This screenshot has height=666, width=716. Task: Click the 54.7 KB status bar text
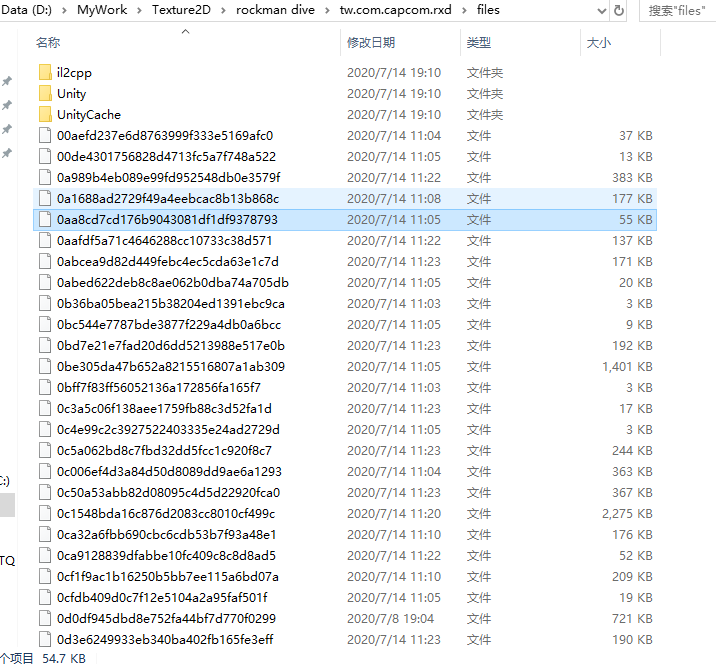[x=63, y=658]
